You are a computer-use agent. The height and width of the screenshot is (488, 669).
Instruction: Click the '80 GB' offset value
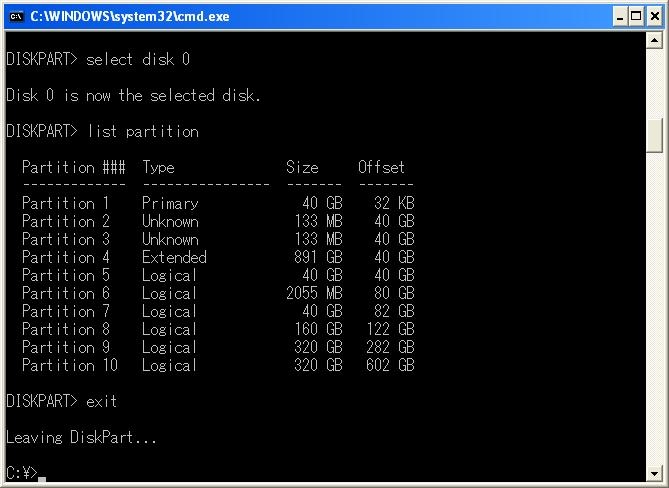[394, 293]
